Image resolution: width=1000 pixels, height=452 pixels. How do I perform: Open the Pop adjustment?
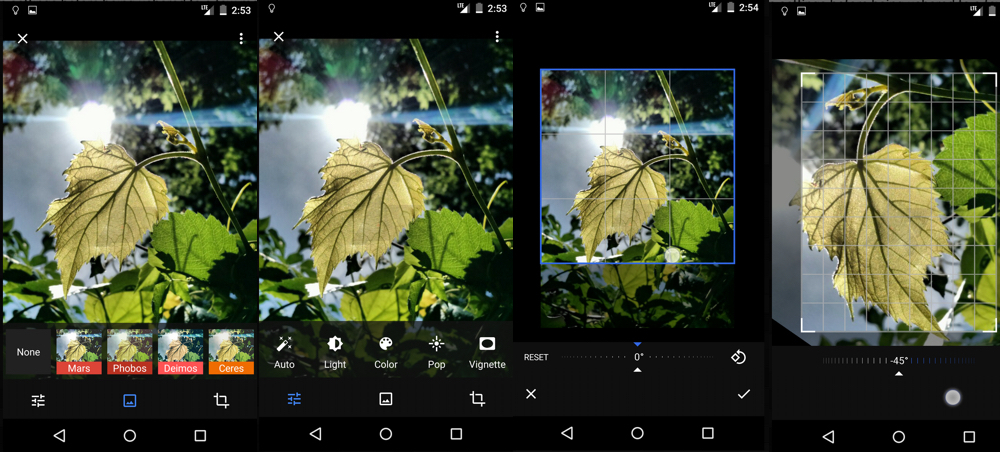pos(436,353)
